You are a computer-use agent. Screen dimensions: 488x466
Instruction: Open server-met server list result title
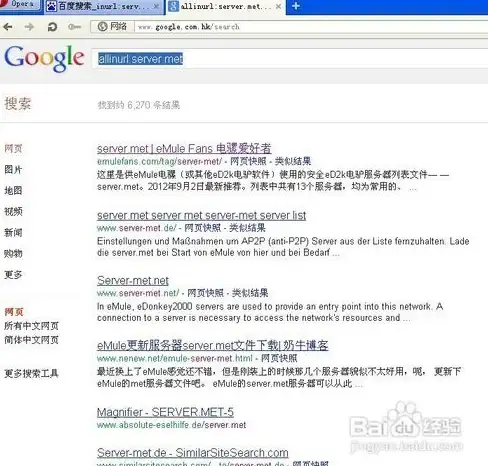(201, 215)
